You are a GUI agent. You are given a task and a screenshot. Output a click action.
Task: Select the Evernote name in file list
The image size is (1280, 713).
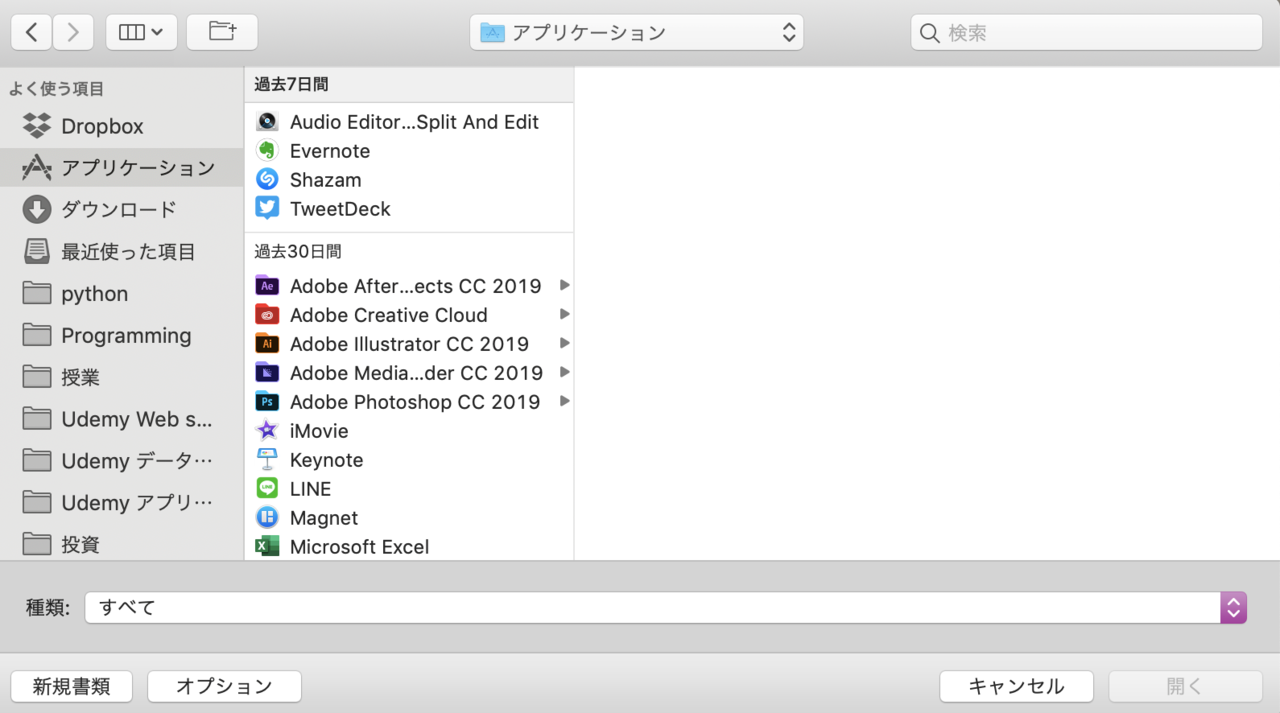[x=330, y=151]
